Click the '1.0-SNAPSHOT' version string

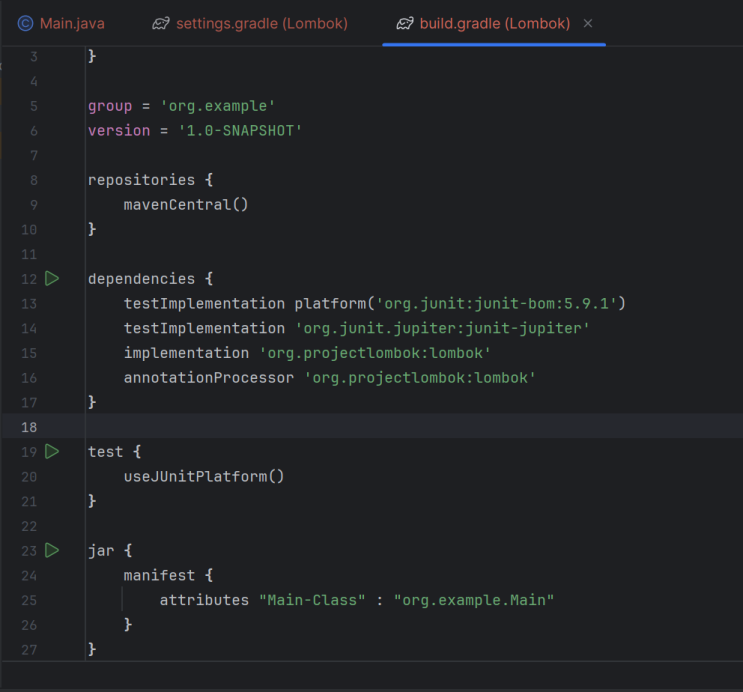click(x=240, y=131)
